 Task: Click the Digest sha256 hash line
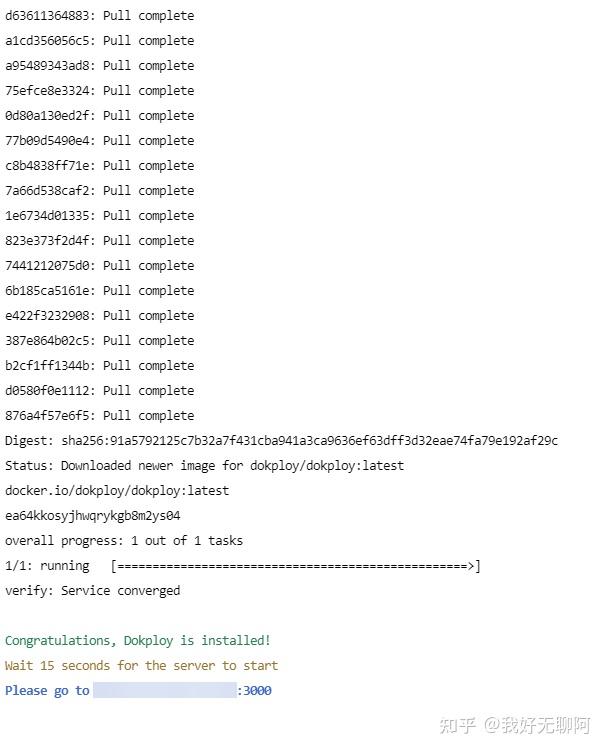[281, 441]
